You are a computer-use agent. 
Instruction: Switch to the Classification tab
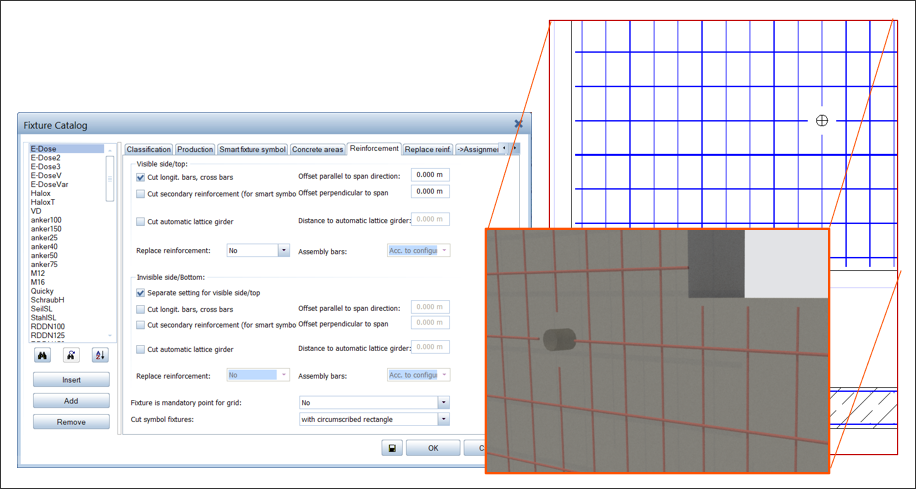pyautogui.click(x=149, y=150)
